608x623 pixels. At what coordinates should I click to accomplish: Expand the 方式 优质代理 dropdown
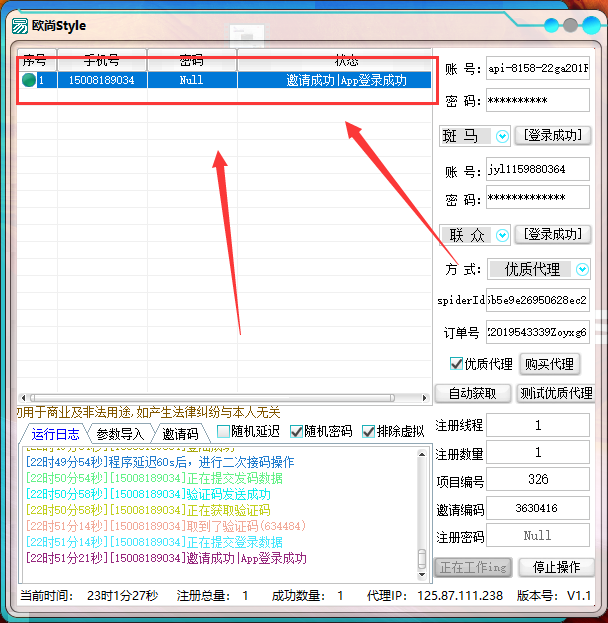point(582,269)
